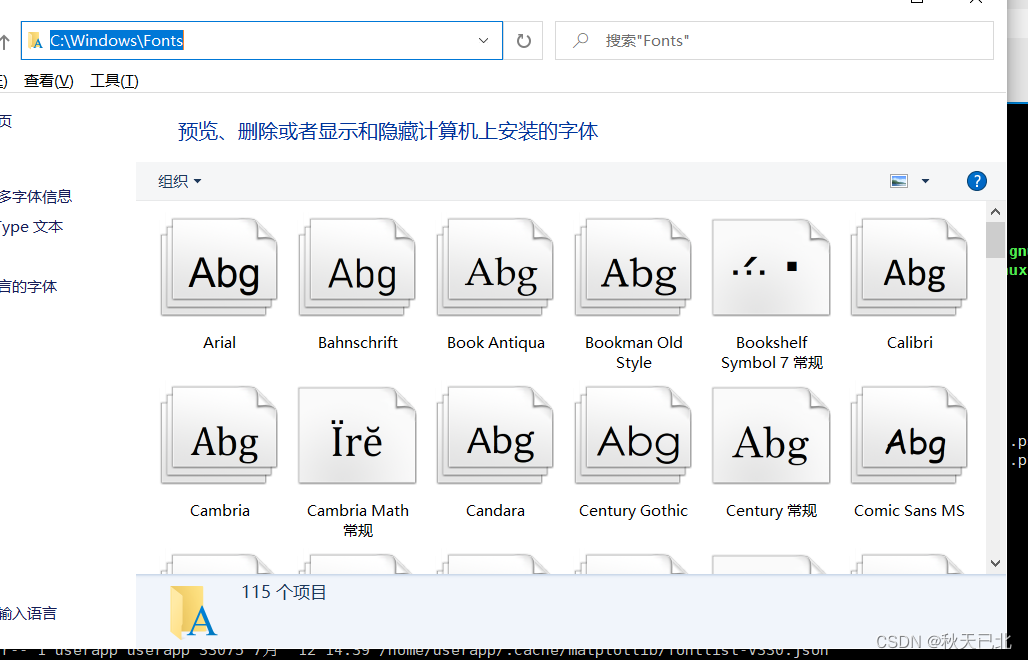1028x660 pixels.
Task: Select the Bookshelf Symbol 7 font icon
Action: point(772,267)
